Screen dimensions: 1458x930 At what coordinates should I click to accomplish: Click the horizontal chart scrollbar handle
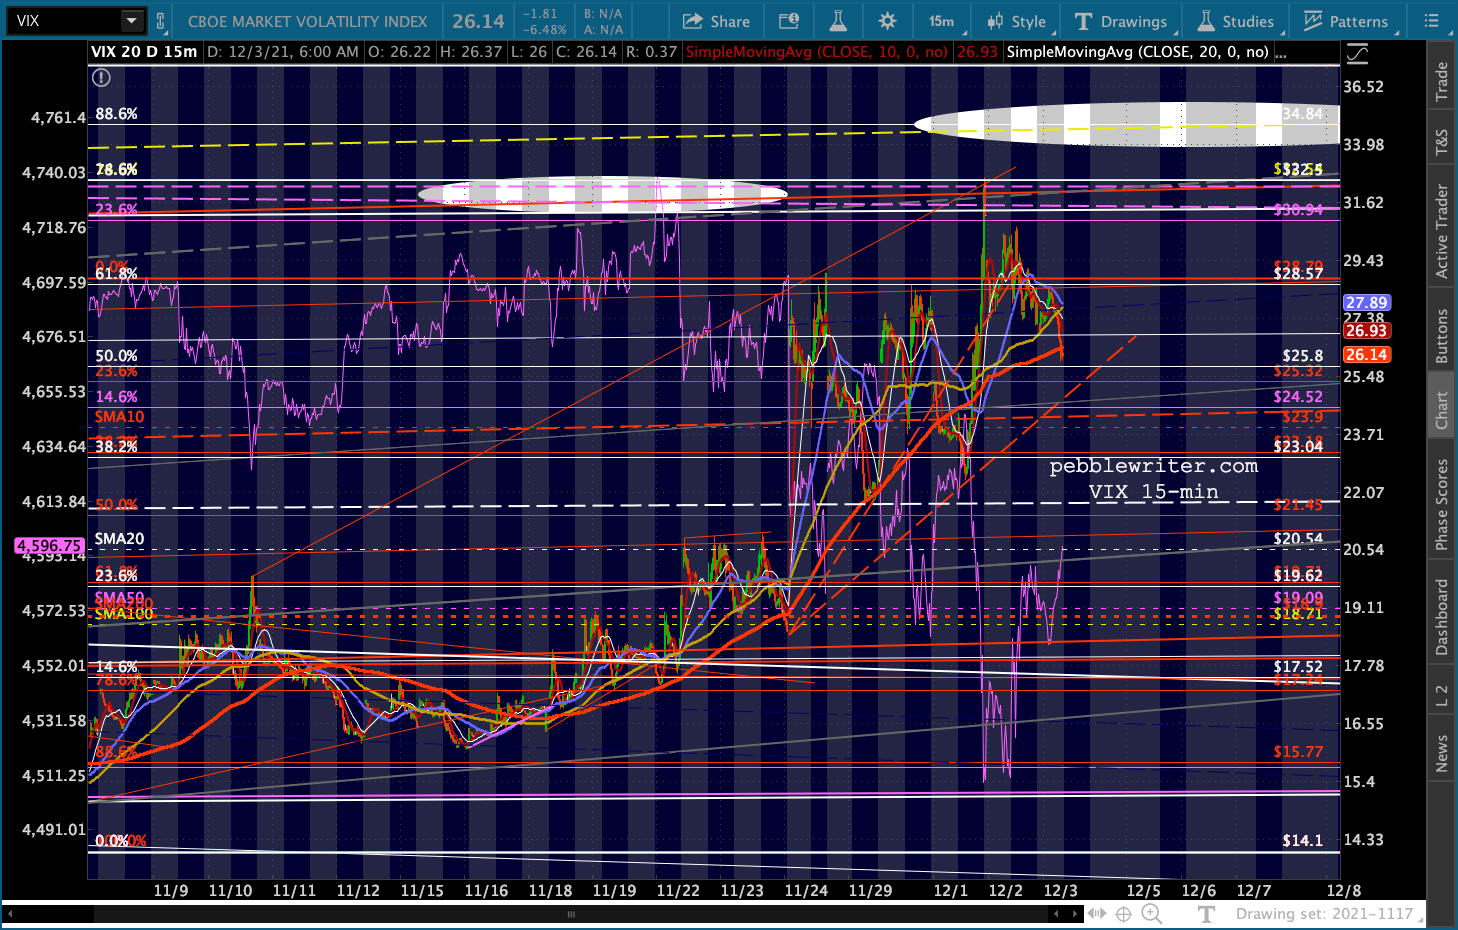[571, 913]
